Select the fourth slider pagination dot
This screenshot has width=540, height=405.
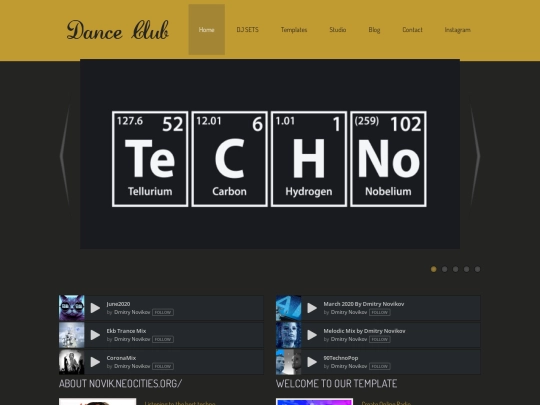tap(466, 269)
